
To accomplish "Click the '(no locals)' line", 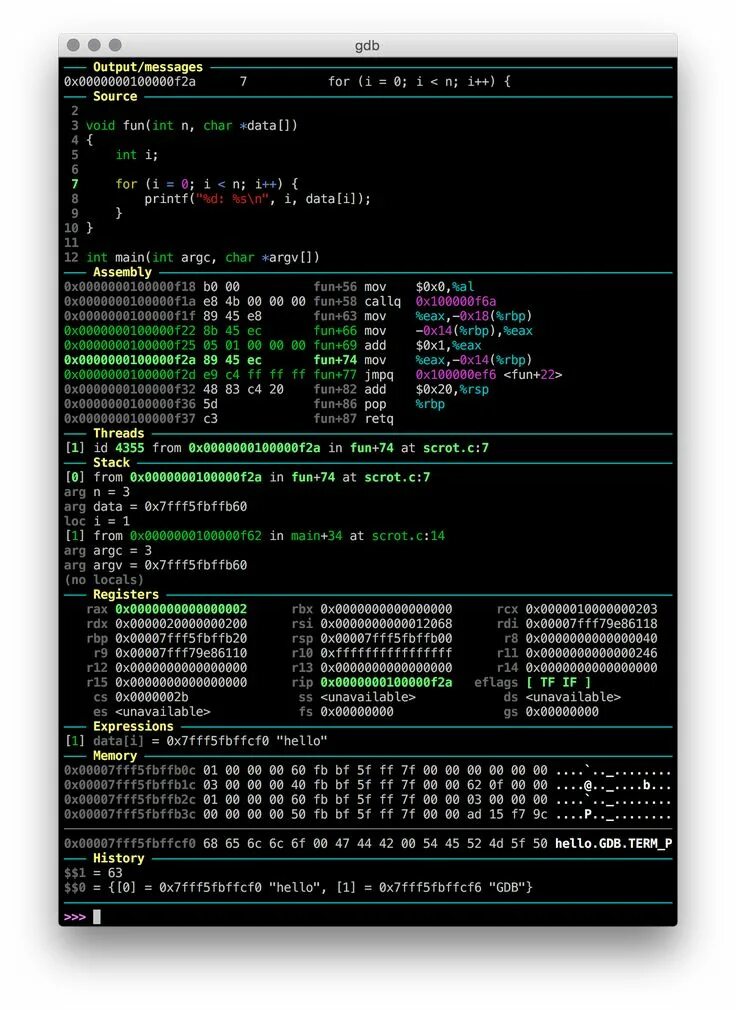I will (x=104, y=580).
